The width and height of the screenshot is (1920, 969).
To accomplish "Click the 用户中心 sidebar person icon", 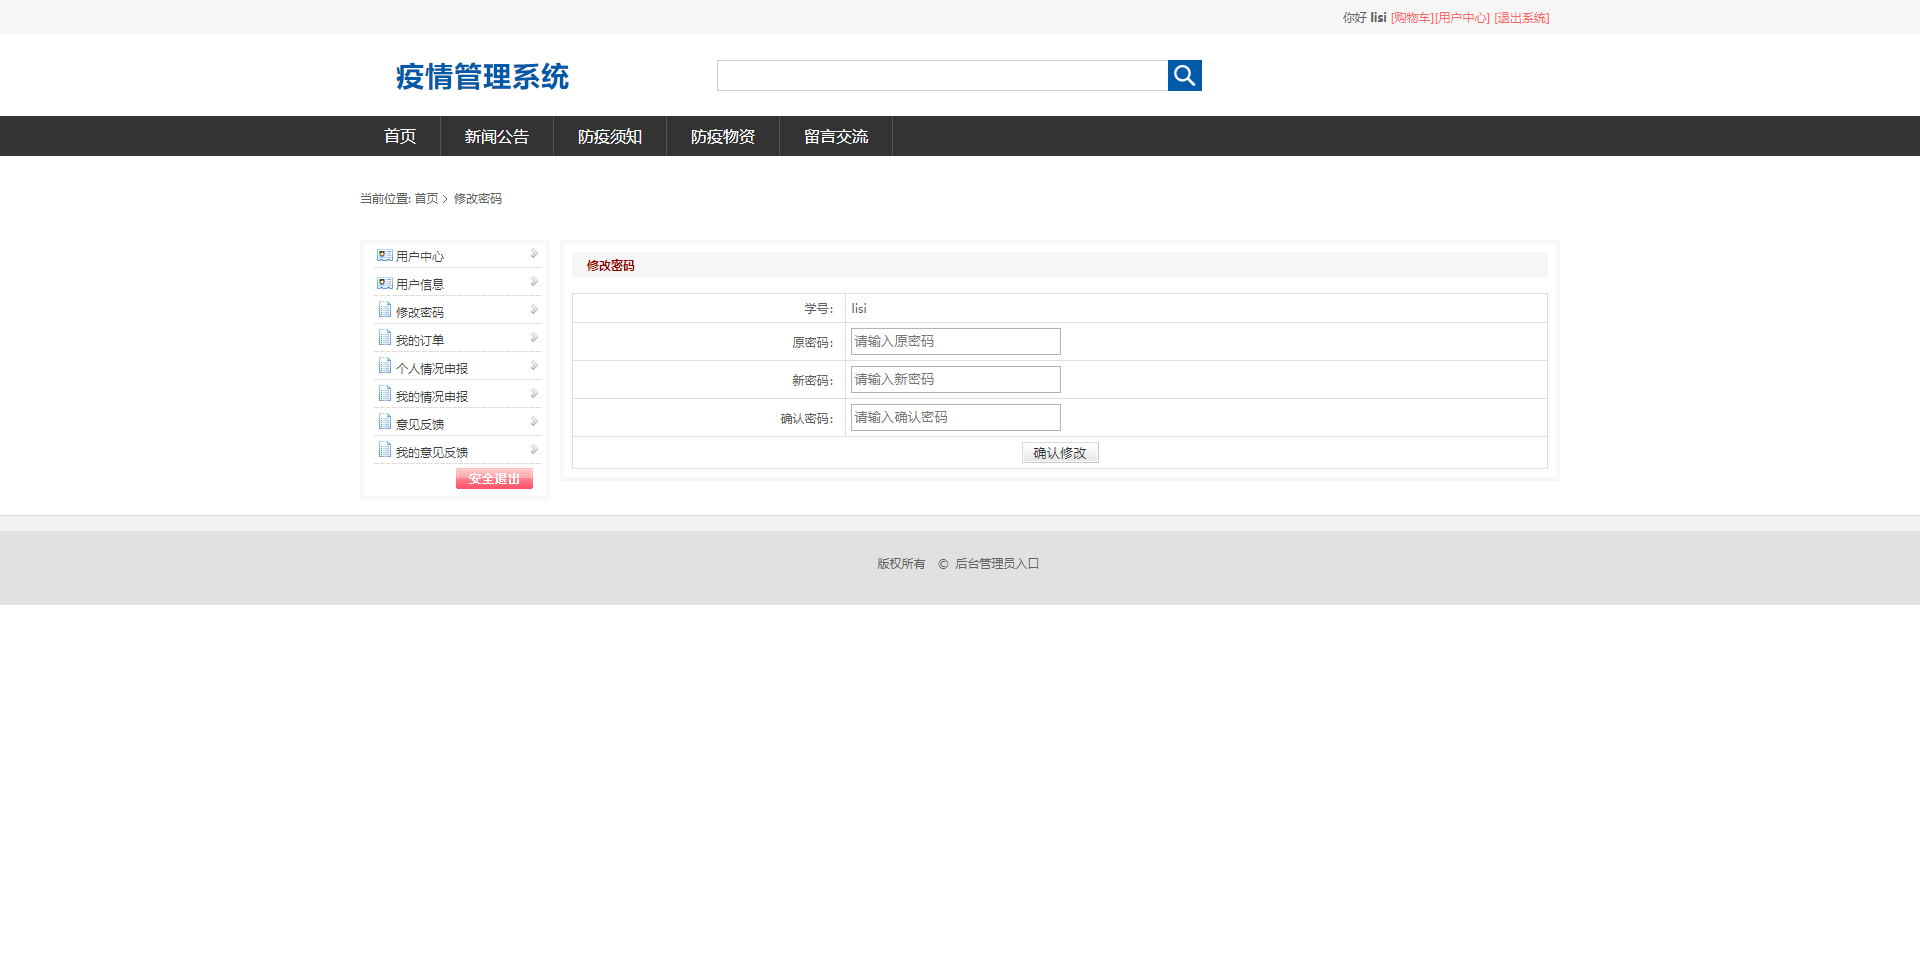I will point(384,256).
